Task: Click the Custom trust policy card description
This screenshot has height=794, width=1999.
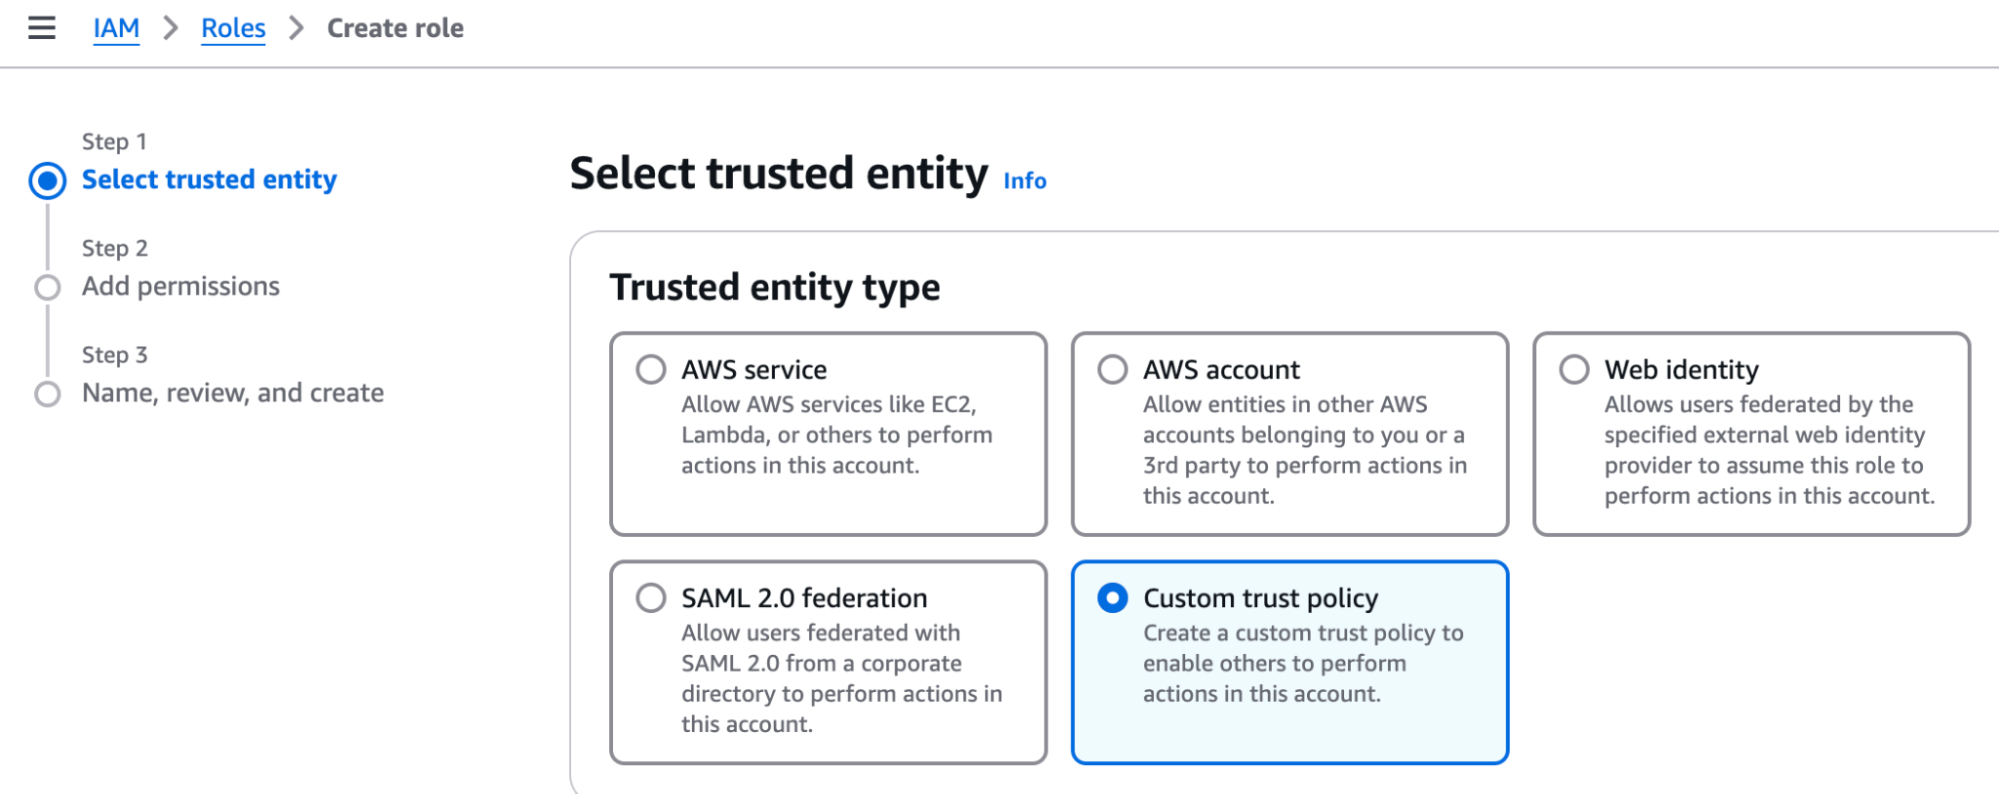Action: pyautogui.click(x=1303, y=663)
